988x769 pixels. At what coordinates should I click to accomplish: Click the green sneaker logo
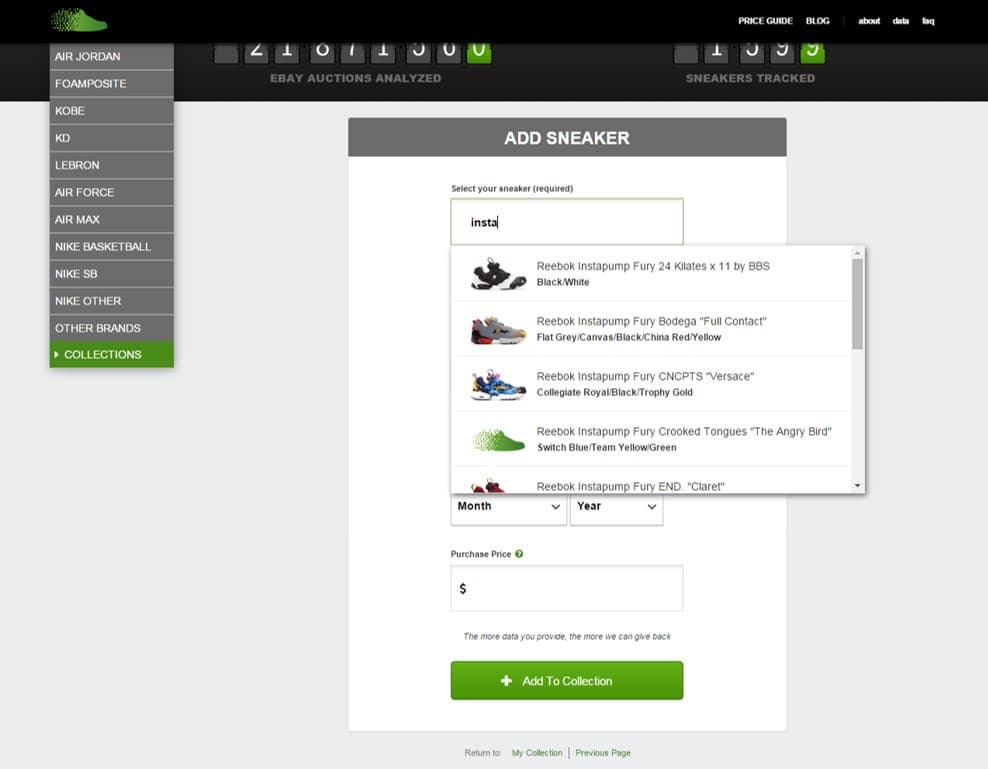(79, 20)
